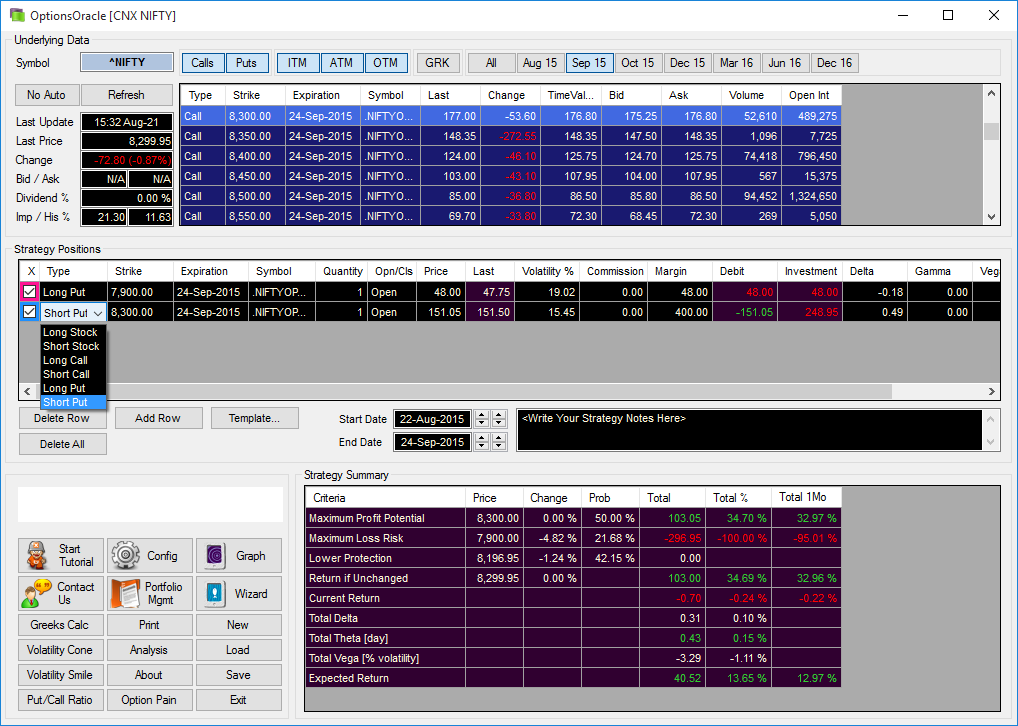The width and height of the screenshot is (1018, 726).
Task: Click the Print button
Action: click(150, 625)
